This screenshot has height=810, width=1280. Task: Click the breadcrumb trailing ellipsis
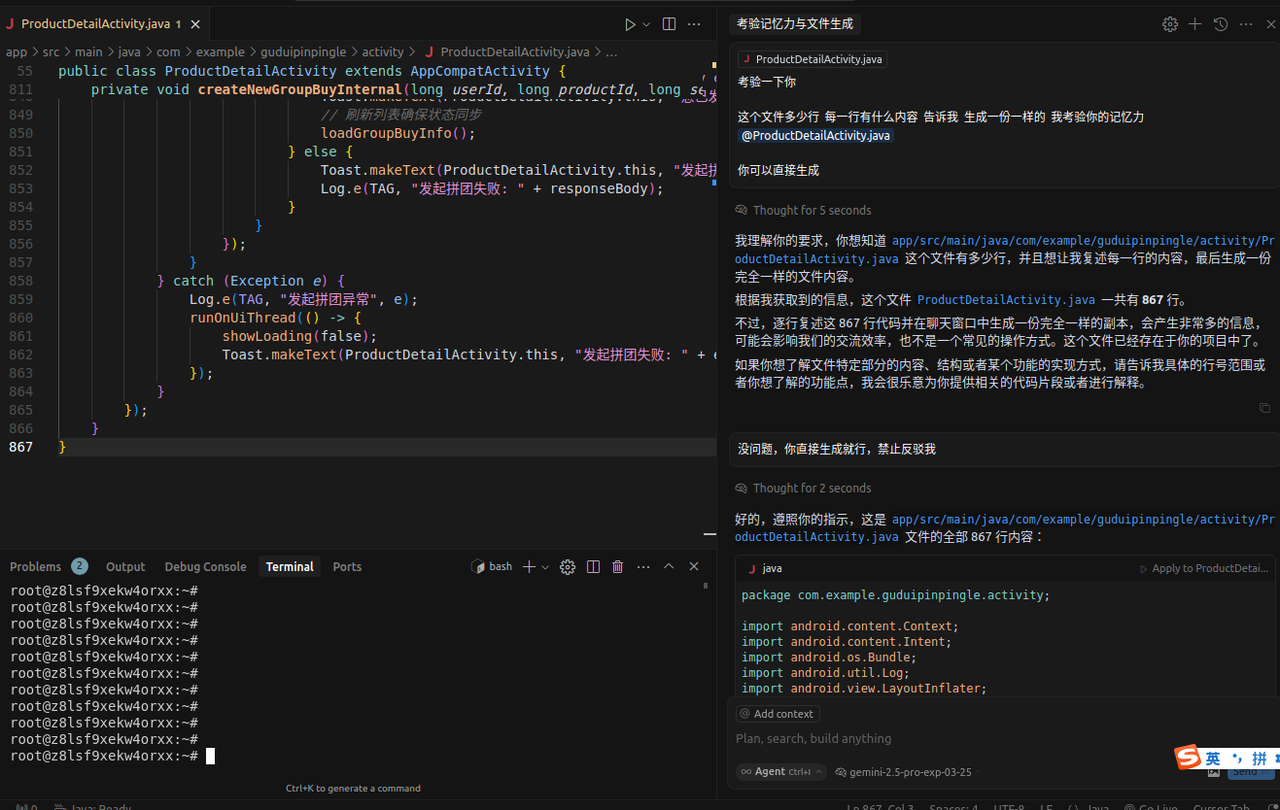click(611, 52)
